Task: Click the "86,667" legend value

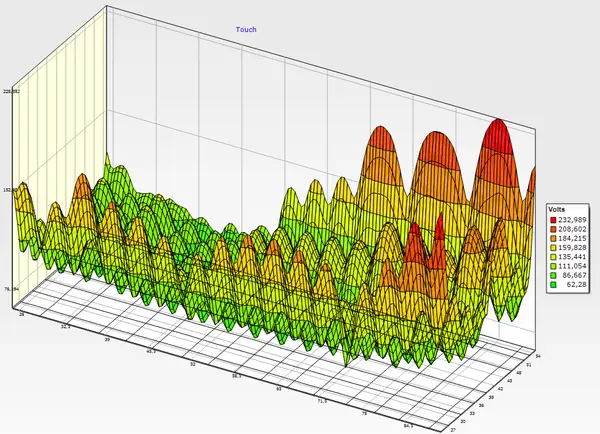Action: pos(576,275)
